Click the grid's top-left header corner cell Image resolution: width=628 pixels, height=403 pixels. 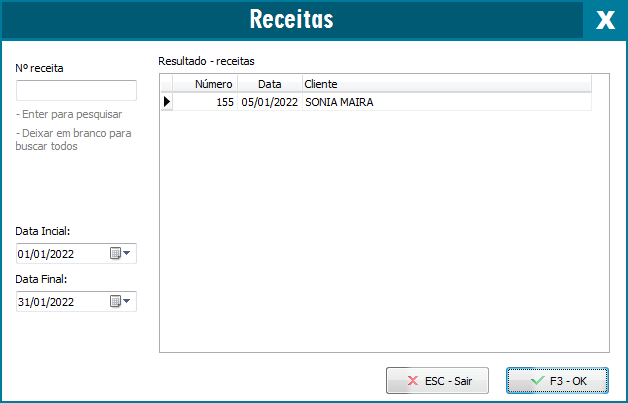click(x=167, y=84)
